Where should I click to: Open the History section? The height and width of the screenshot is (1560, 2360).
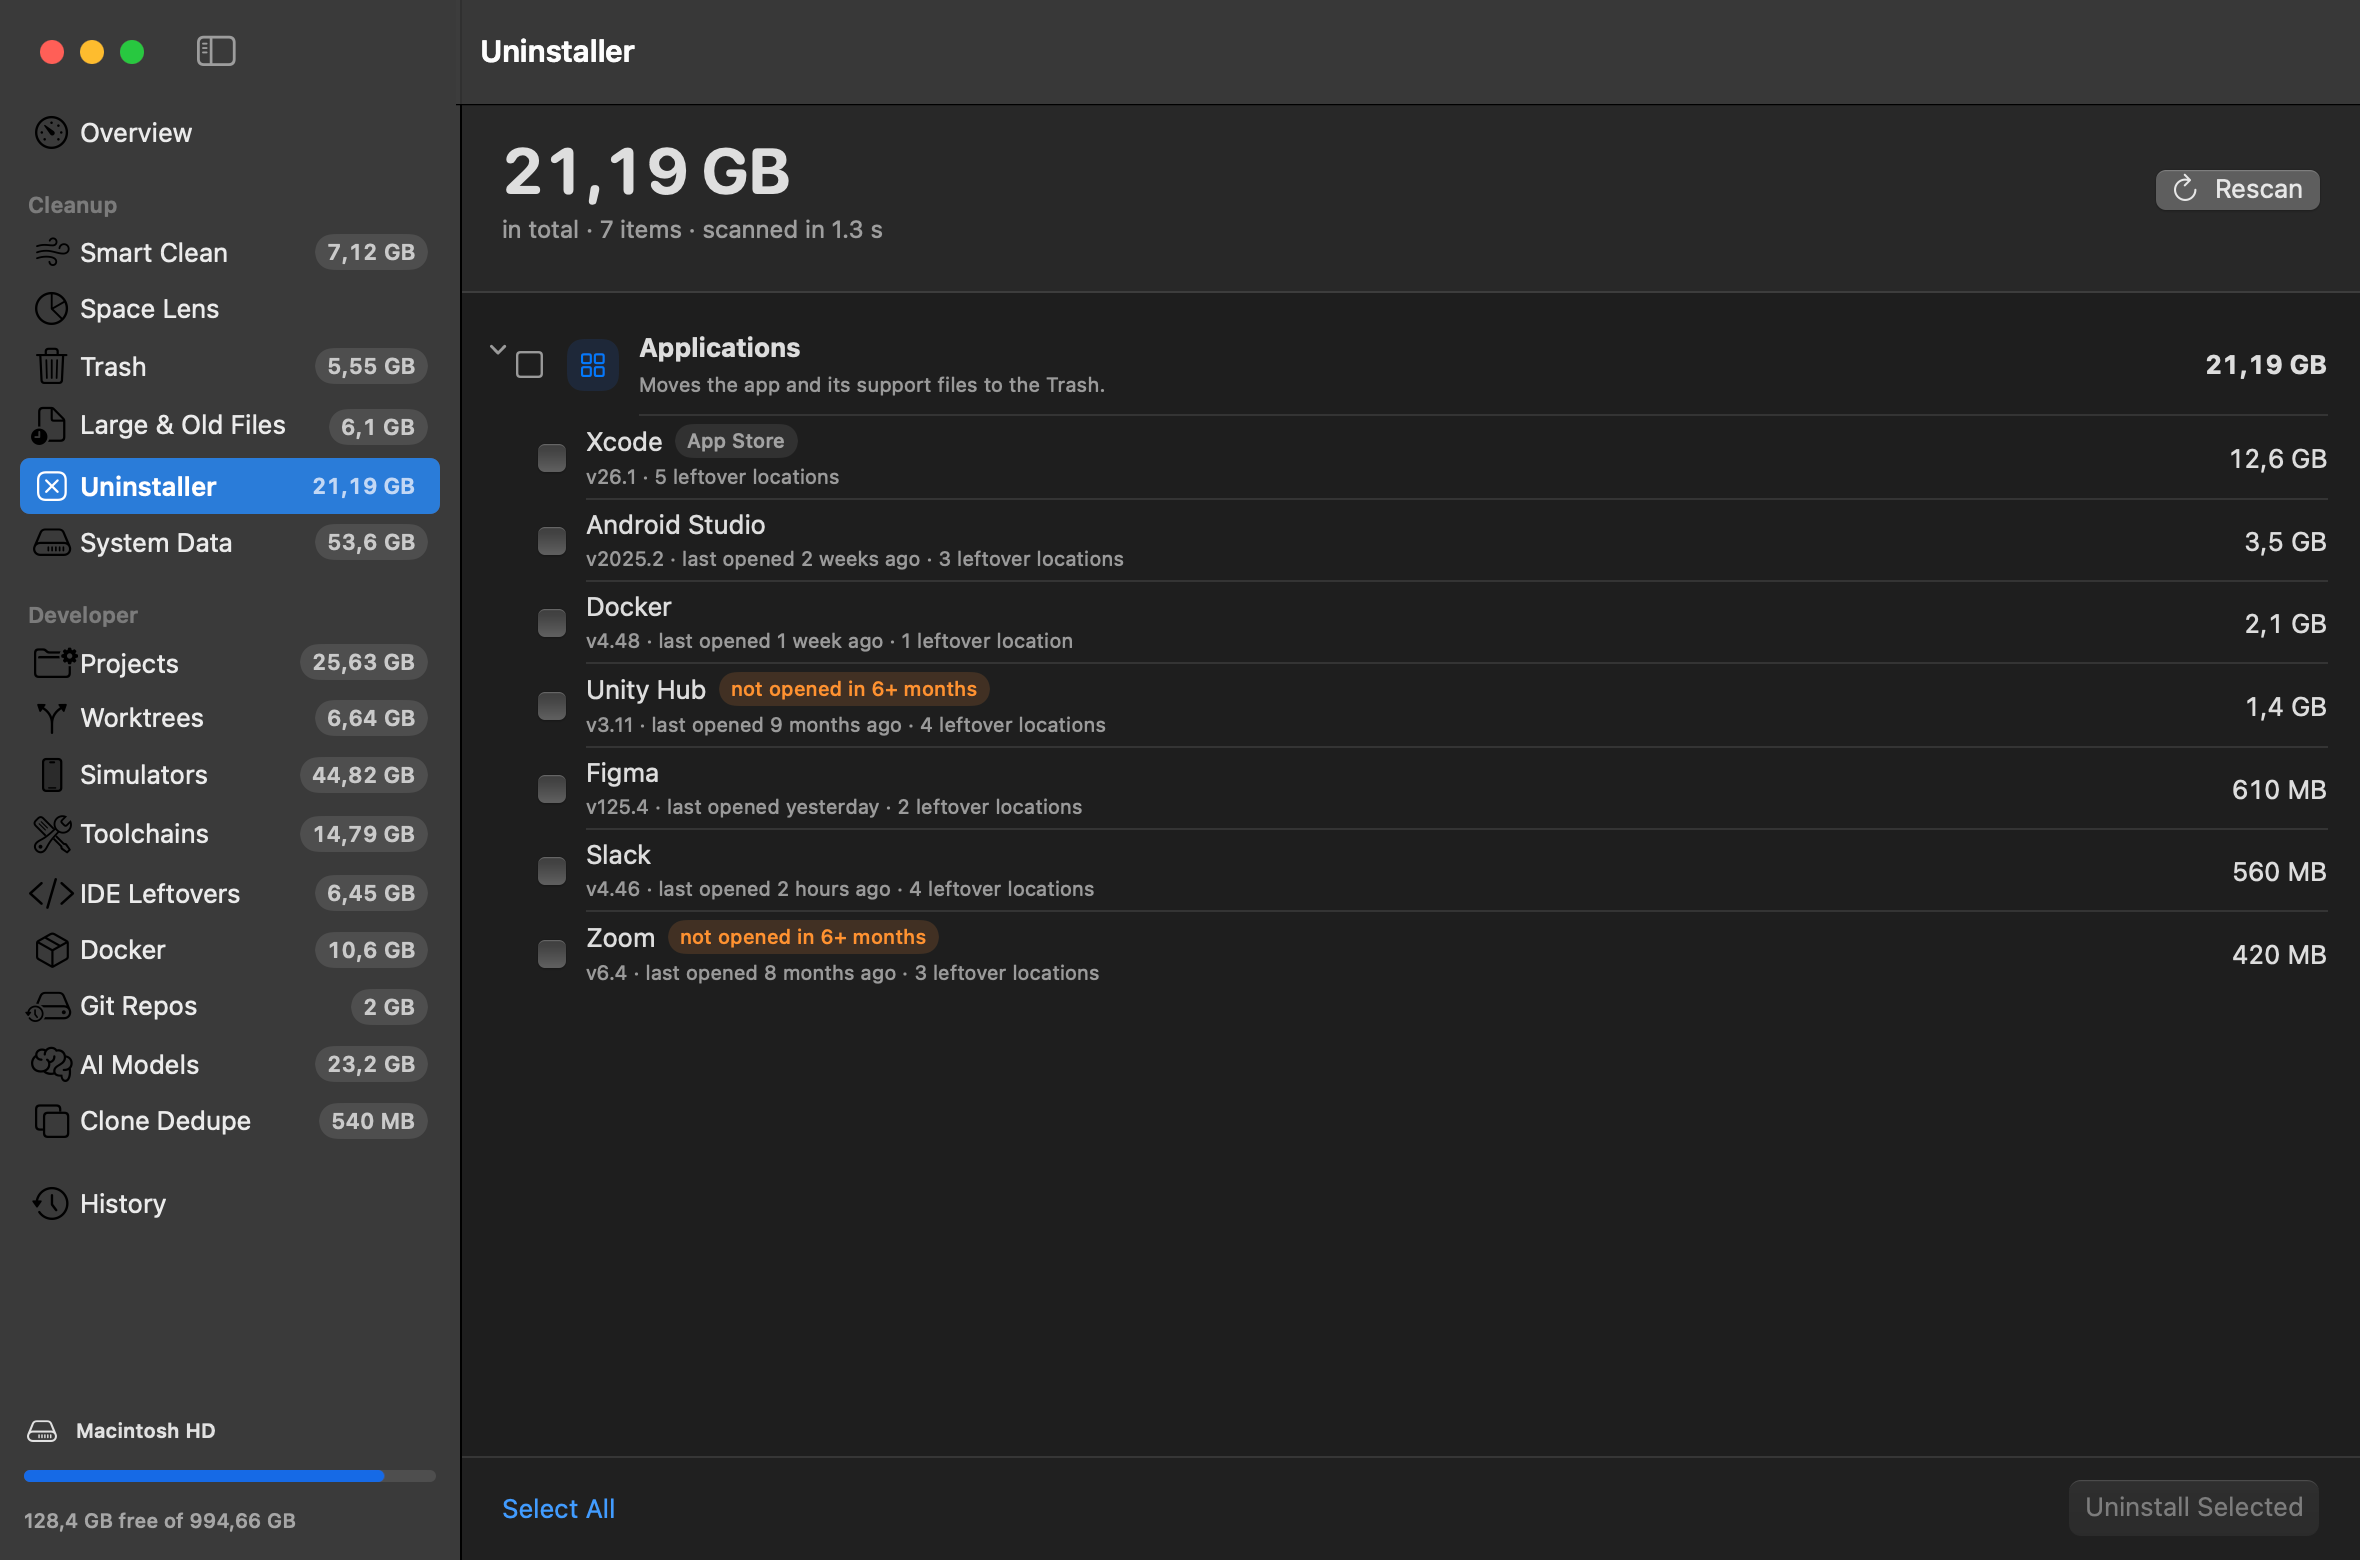click(x=230, y=1203)
